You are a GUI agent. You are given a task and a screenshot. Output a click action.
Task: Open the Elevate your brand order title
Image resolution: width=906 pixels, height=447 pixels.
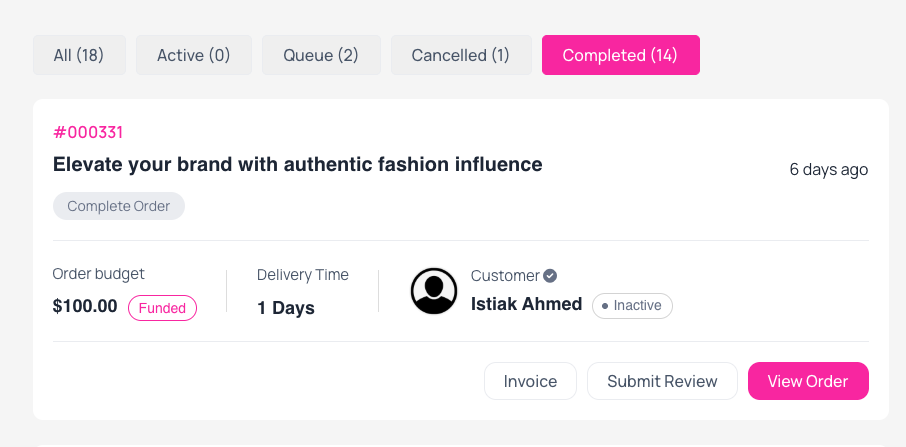point(298,165)
